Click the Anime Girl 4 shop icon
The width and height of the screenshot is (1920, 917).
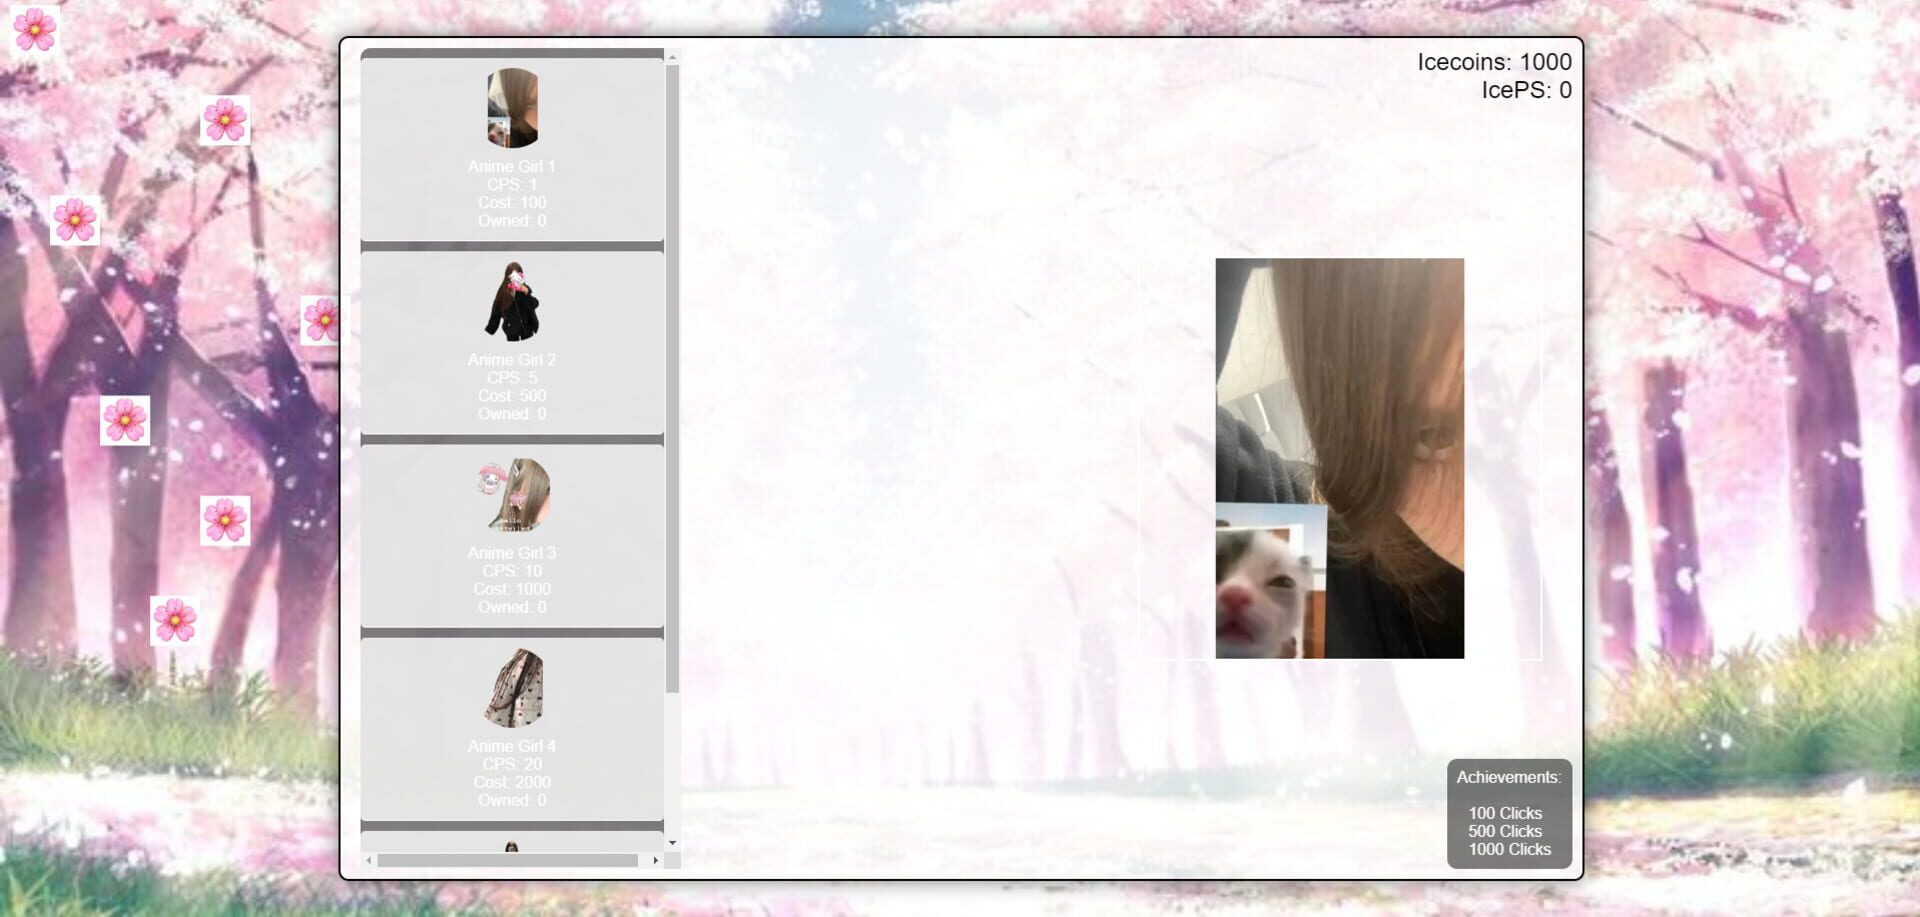tap(512, 688)
